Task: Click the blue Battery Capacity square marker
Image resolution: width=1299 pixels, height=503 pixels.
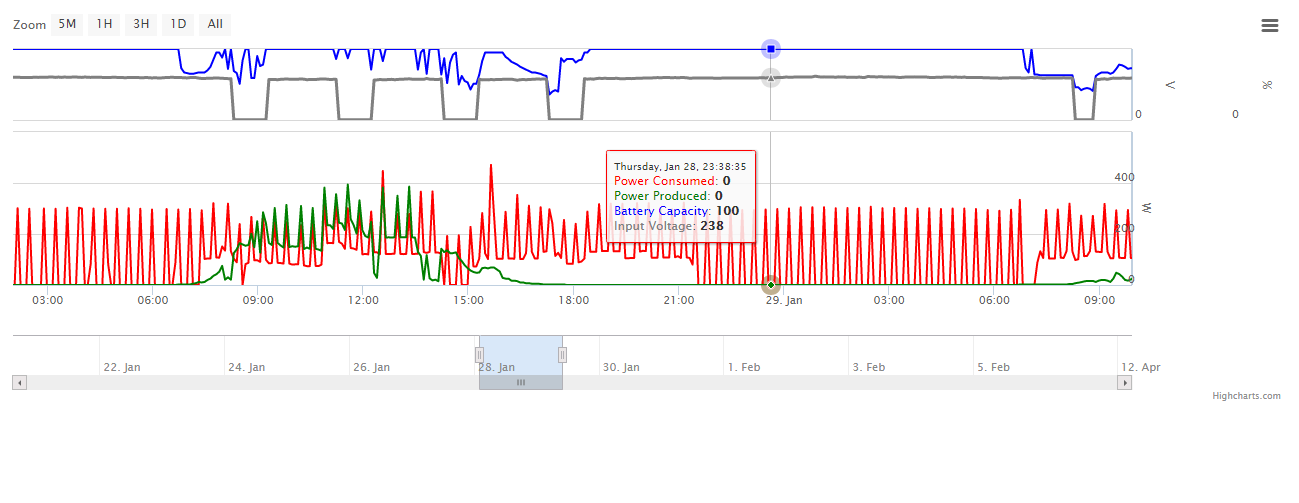Action: click(x=770, y=49)
